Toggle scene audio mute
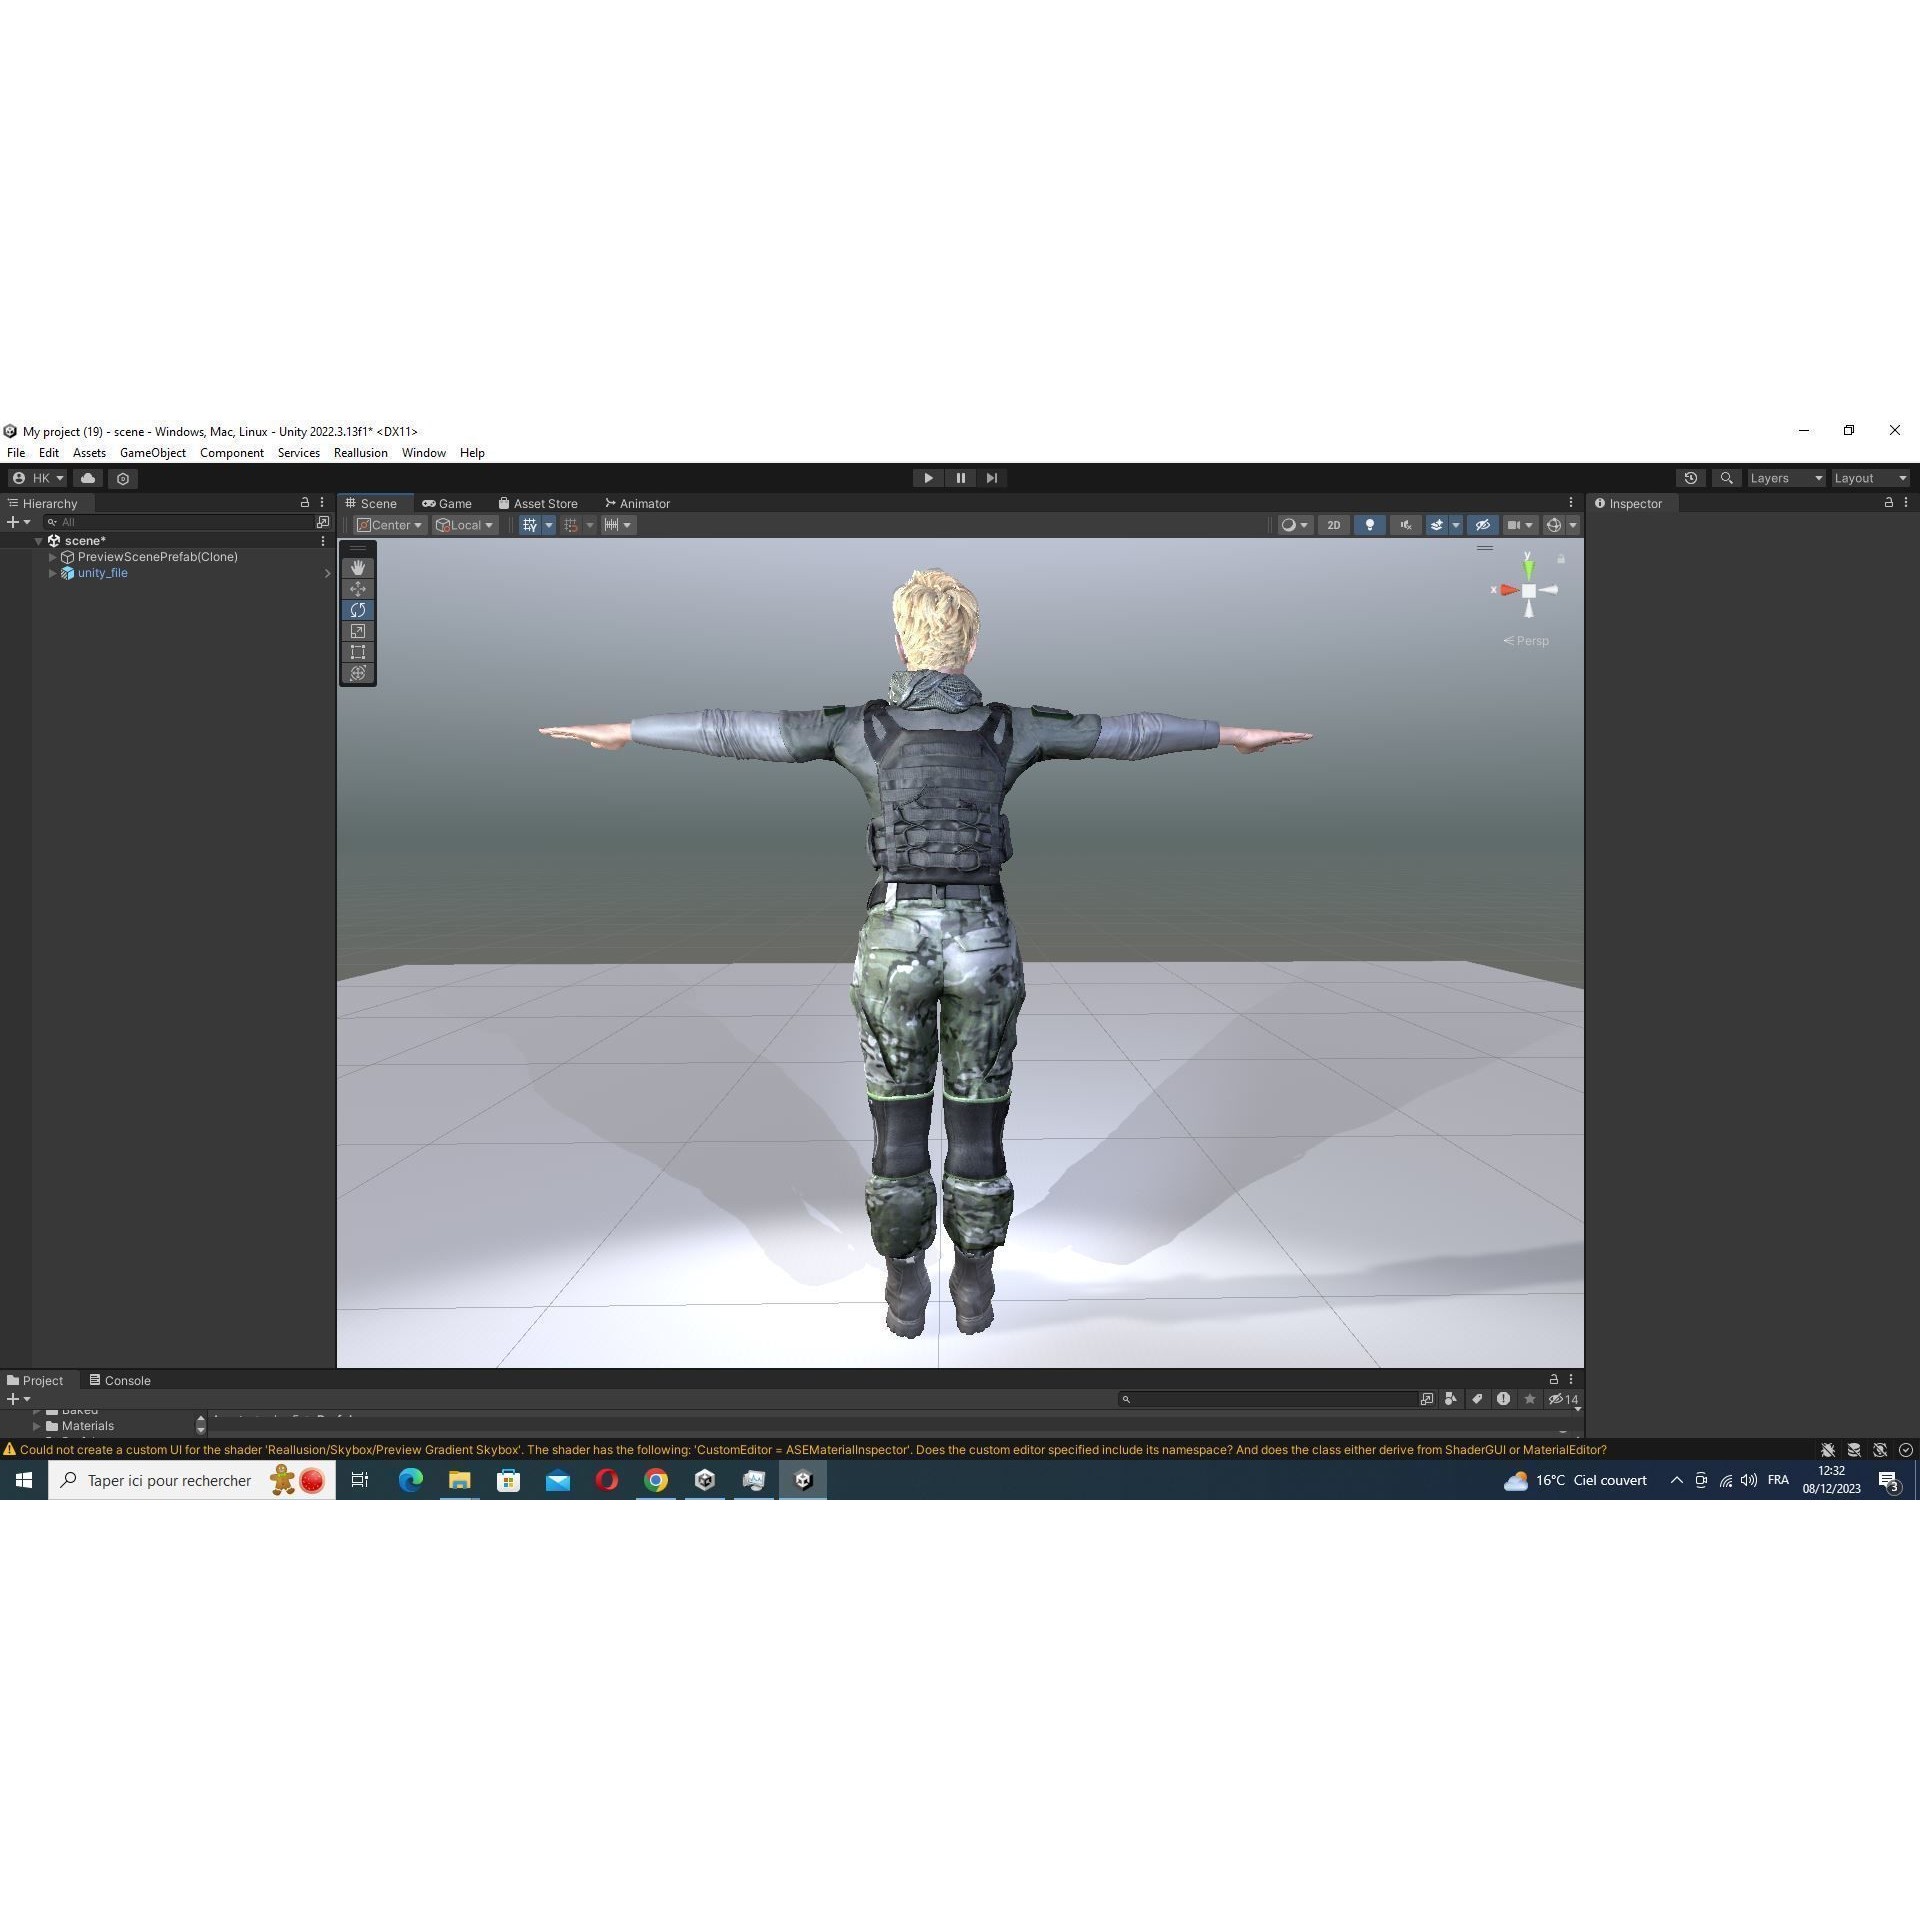 pos(1405,525)
